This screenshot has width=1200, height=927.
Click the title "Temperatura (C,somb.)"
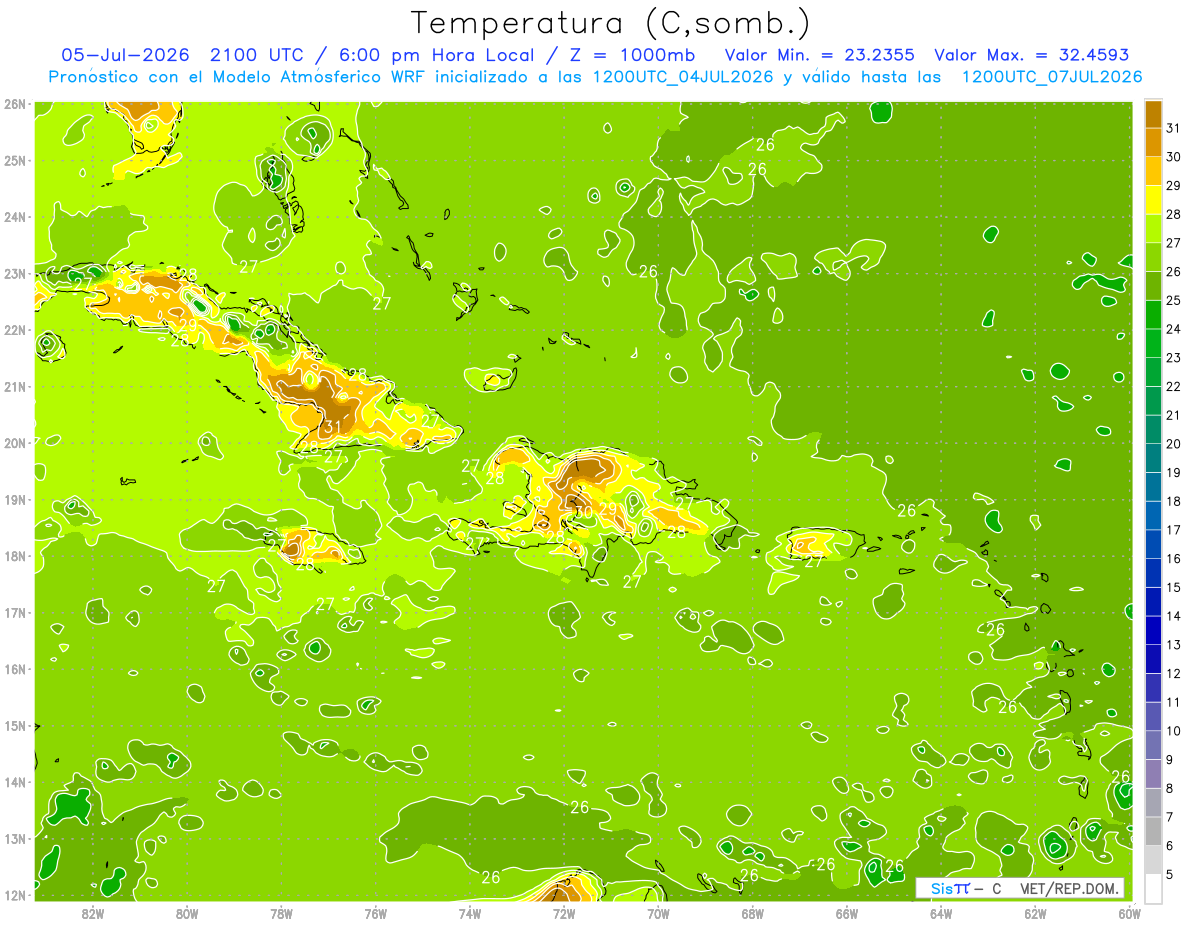pyautogui.click(x=611, y=22)
